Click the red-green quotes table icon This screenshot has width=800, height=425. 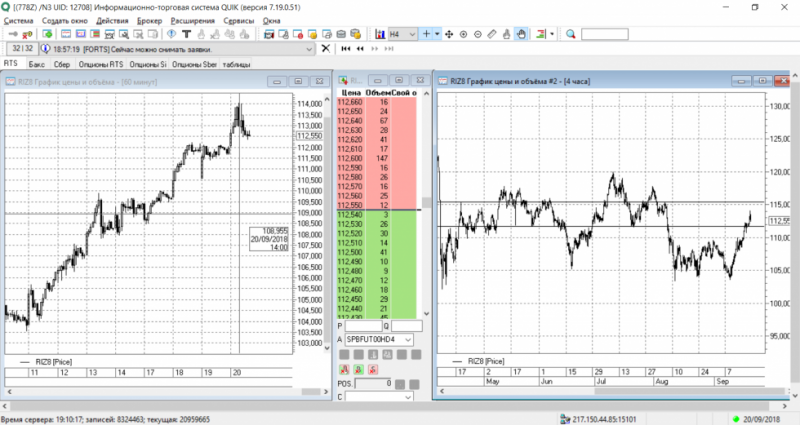pyautogui.click(x=95, y=34)
